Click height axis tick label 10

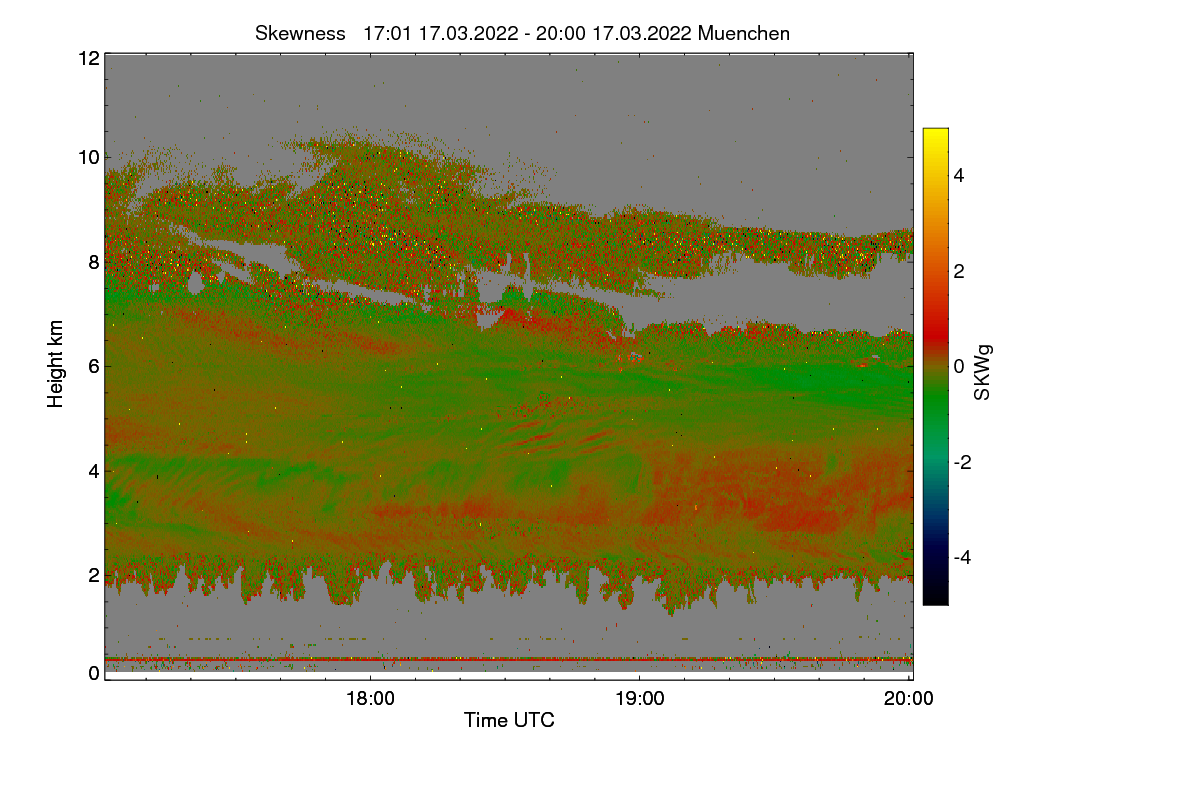click(x=87, y=157)
